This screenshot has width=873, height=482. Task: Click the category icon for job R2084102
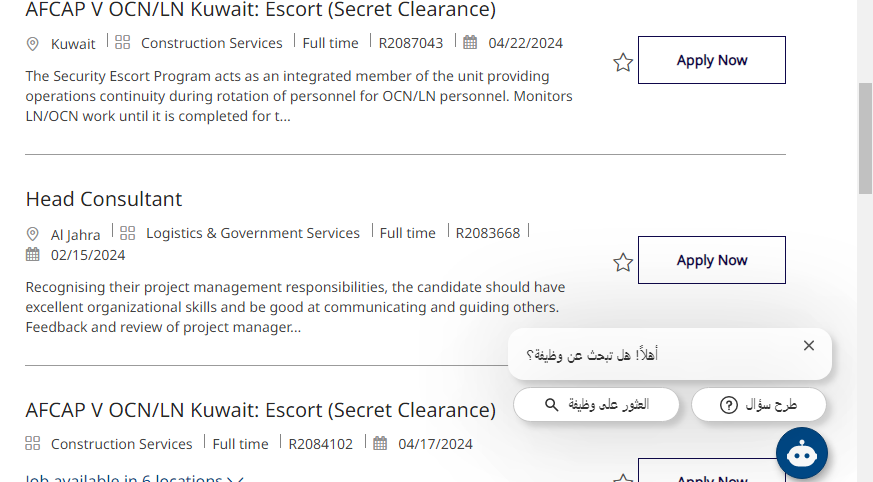pyautogui.click(x=32, y=443)
